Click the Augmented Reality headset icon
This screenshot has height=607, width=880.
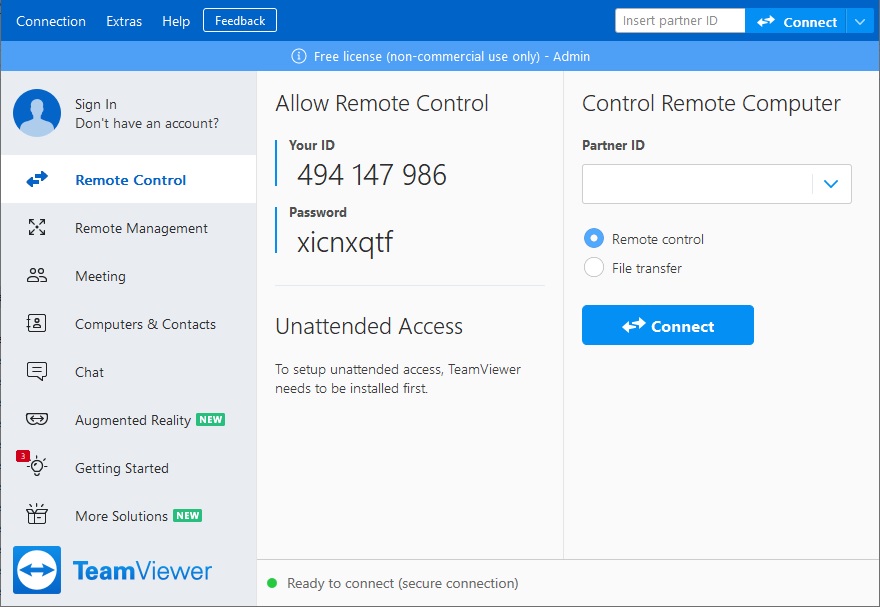(x=37, y=419)
